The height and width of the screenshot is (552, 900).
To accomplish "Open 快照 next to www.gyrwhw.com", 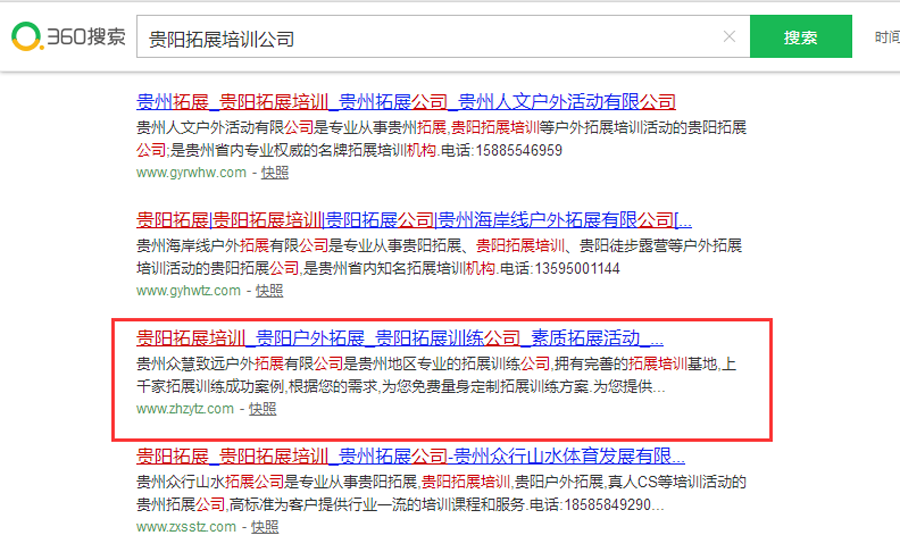I will [275, 172].
